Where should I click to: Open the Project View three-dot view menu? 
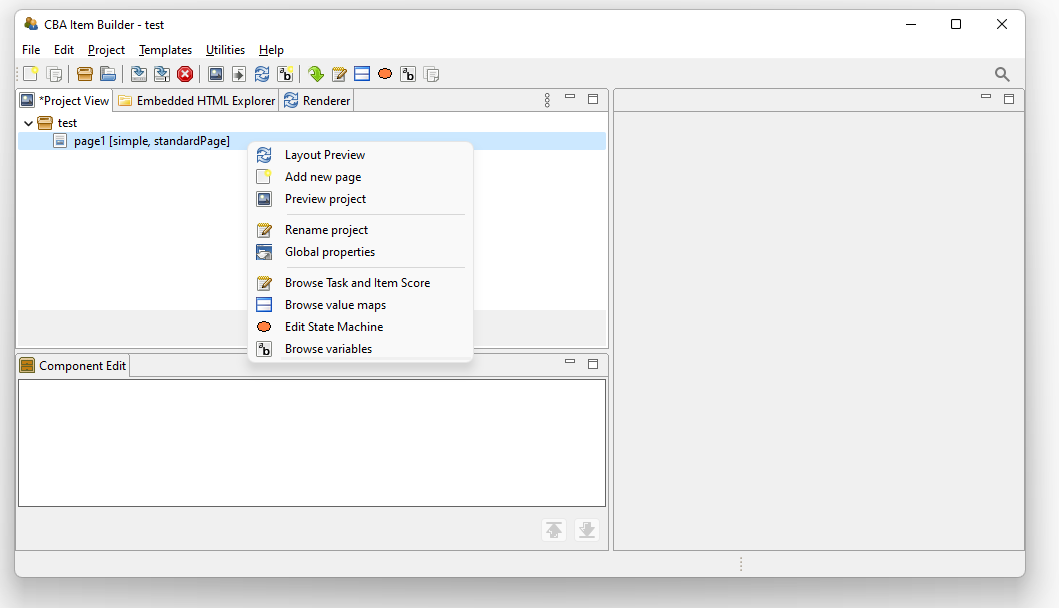[547, 100]
